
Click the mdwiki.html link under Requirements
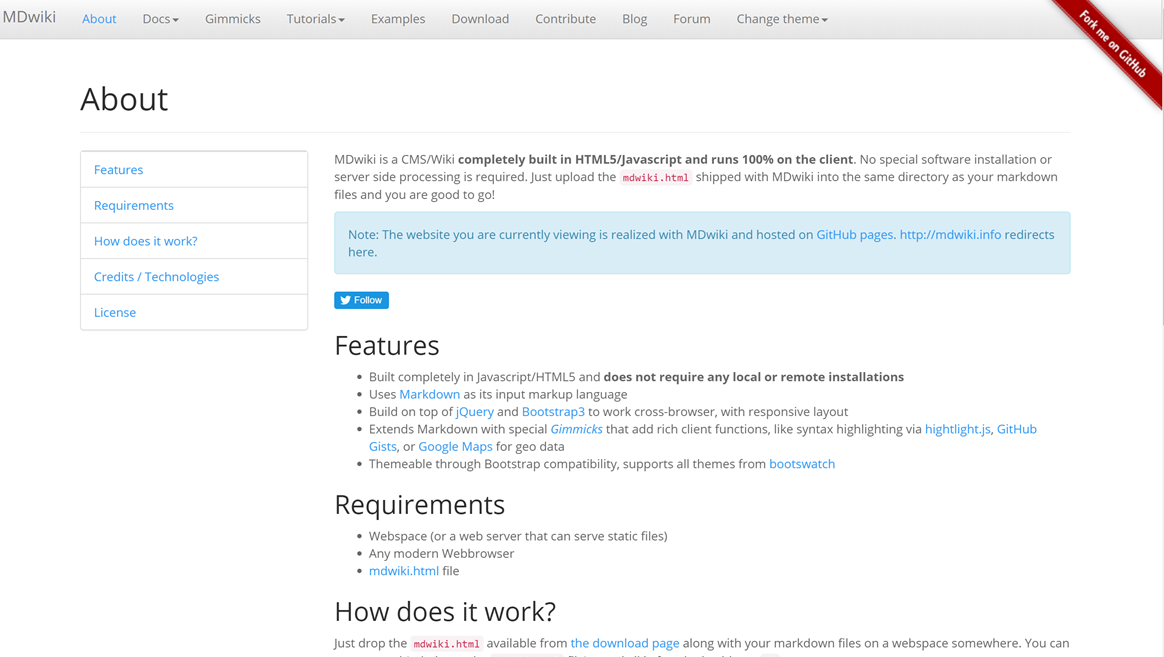point(403,570)
